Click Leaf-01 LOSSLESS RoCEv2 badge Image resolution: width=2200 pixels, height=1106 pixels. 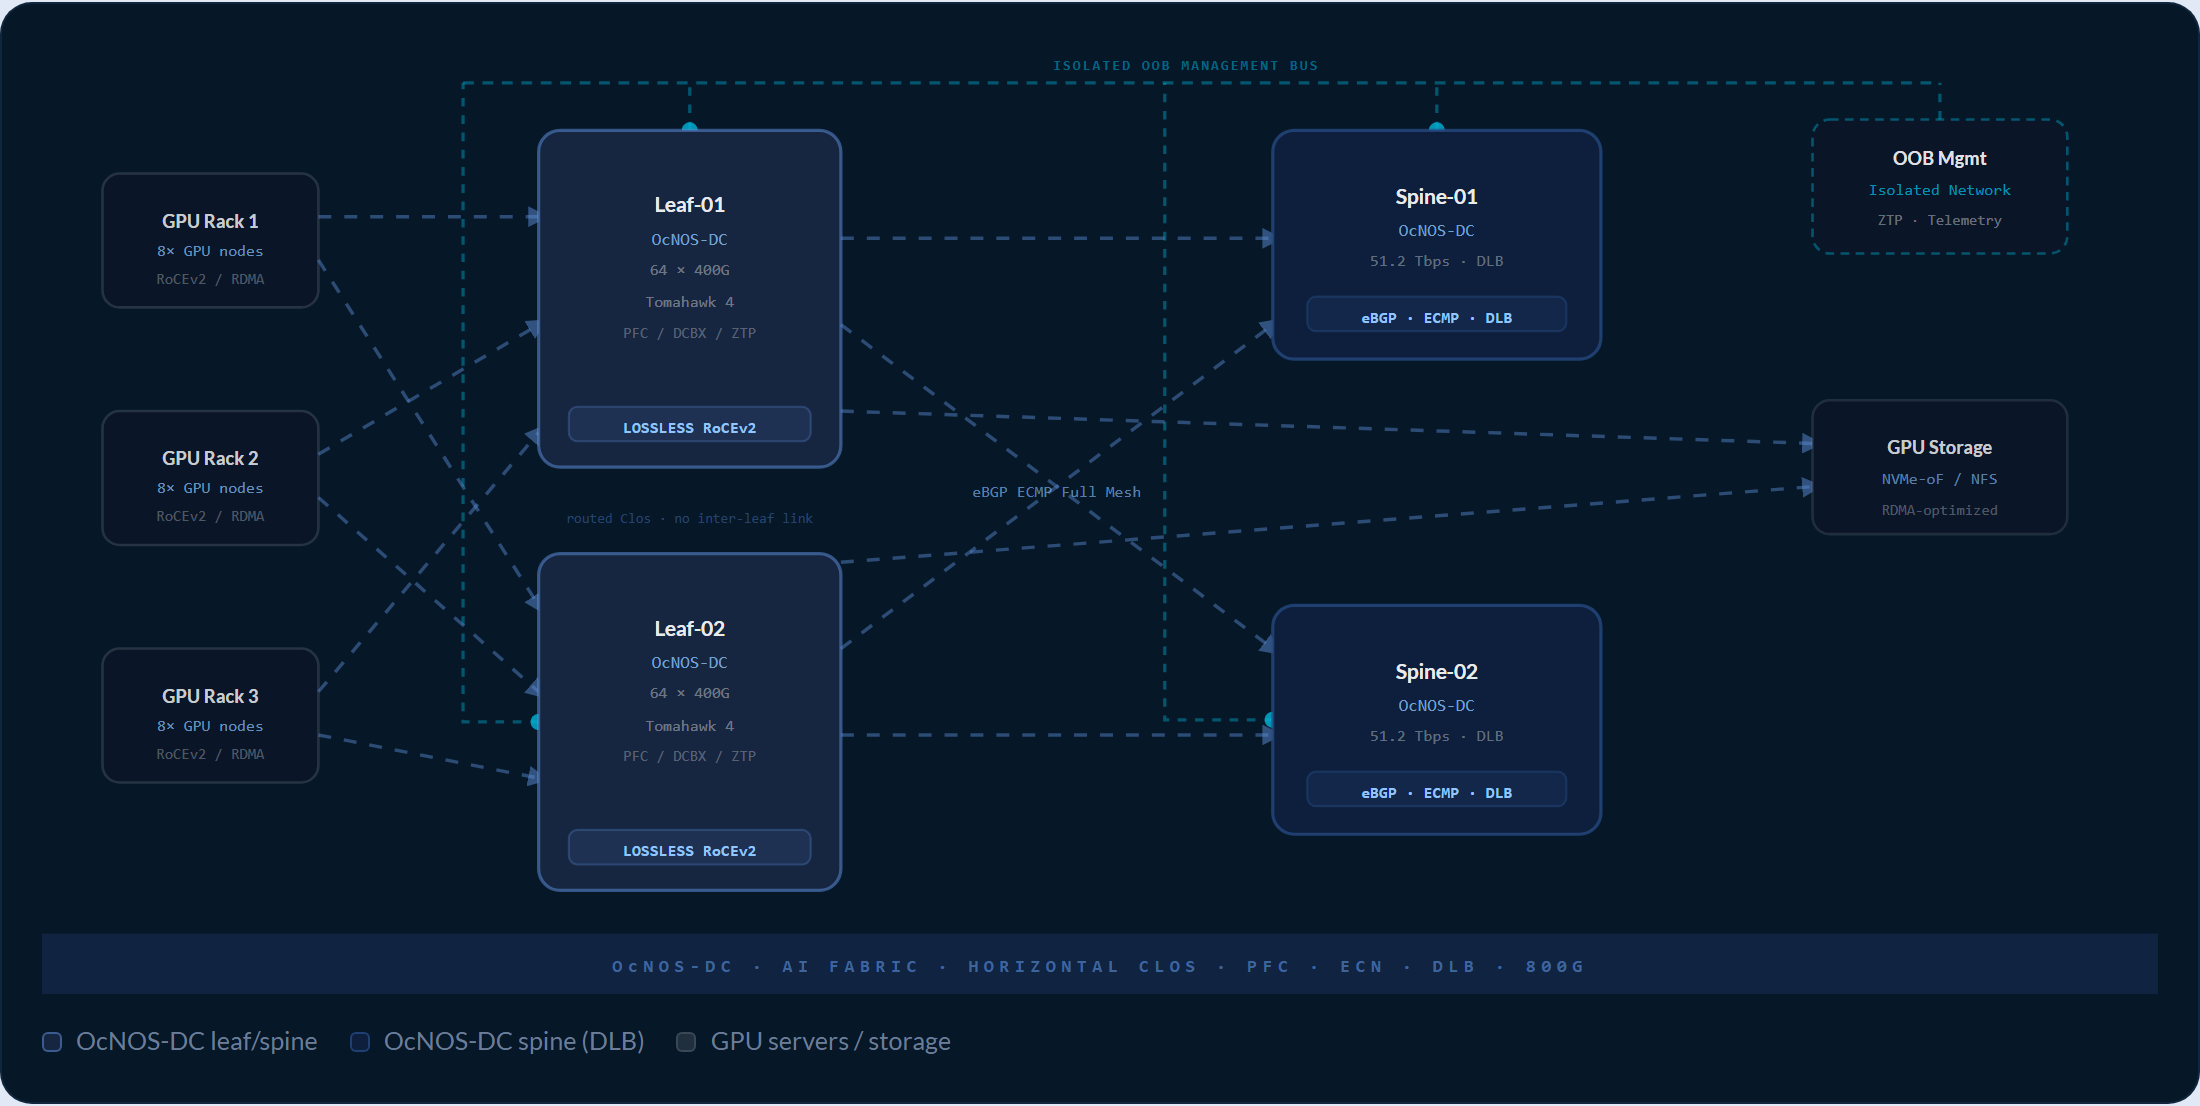689,424
